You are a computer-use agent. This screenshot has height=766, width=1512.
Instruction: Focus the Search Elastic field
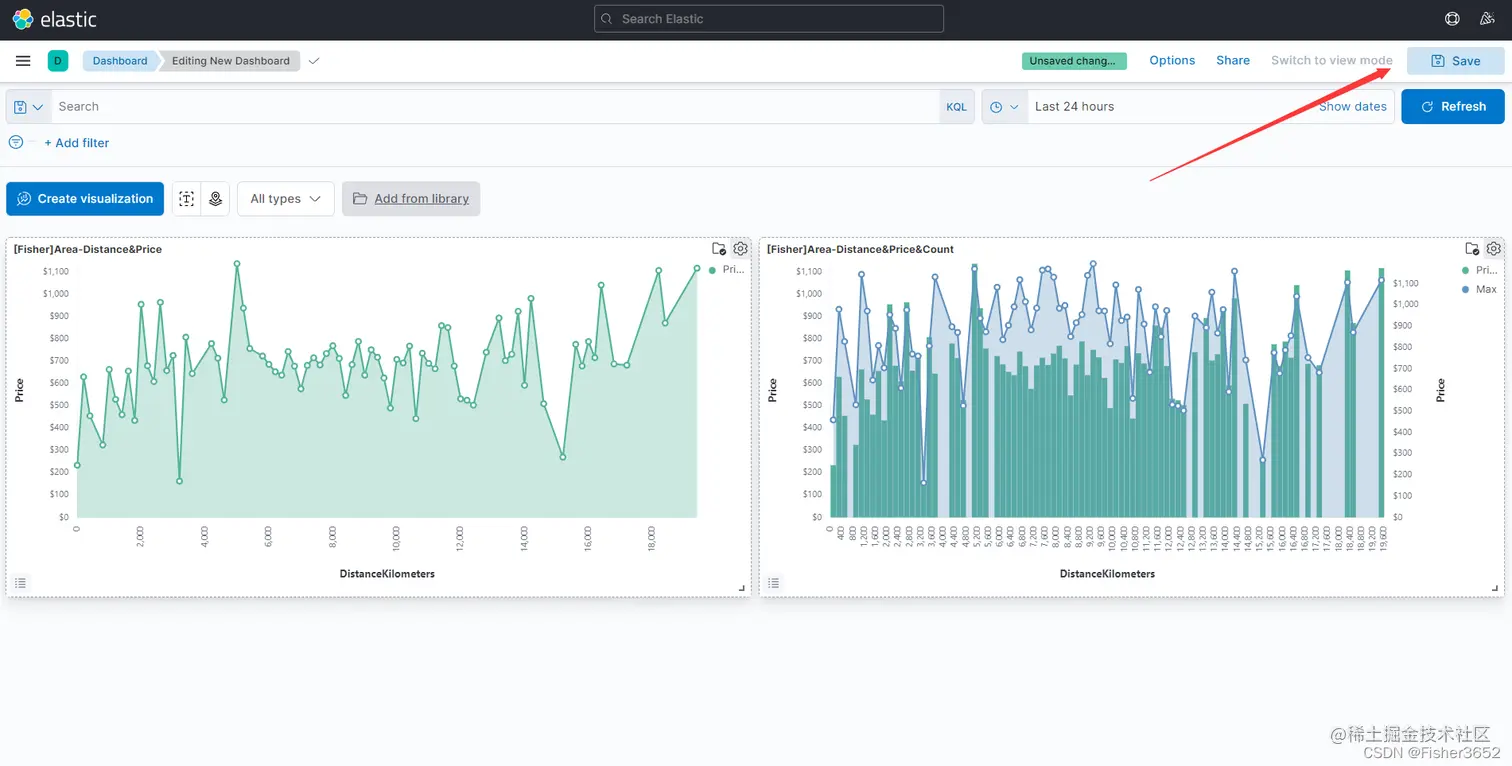[x=769, y=19]
